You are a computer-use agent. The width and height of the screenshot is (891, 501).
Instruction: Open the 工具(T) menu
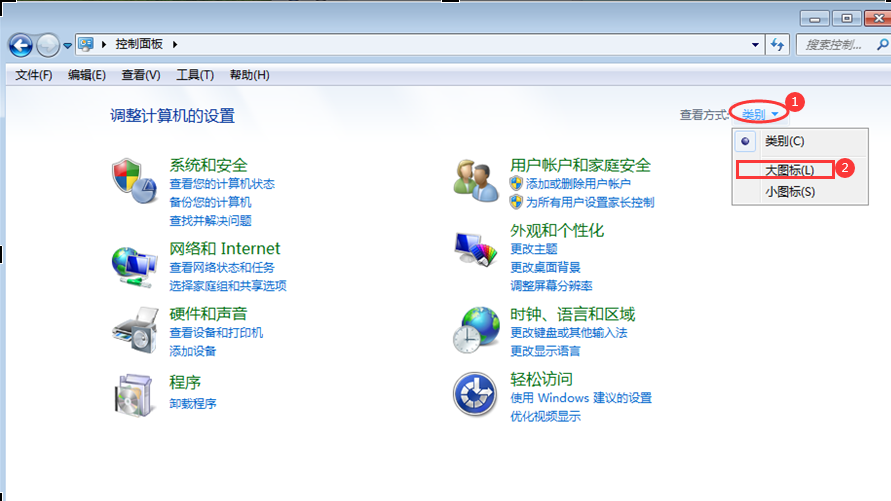click(x=194, y=75)
